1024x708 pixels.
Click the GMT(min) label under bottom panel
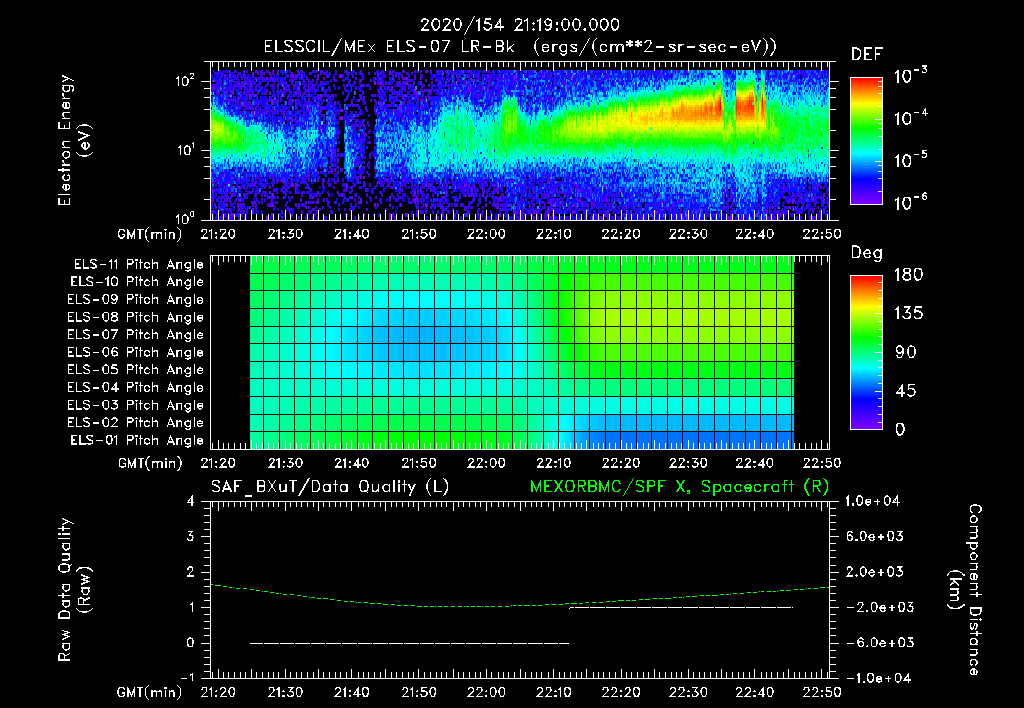pyautogui.click(x=150, y=692)
